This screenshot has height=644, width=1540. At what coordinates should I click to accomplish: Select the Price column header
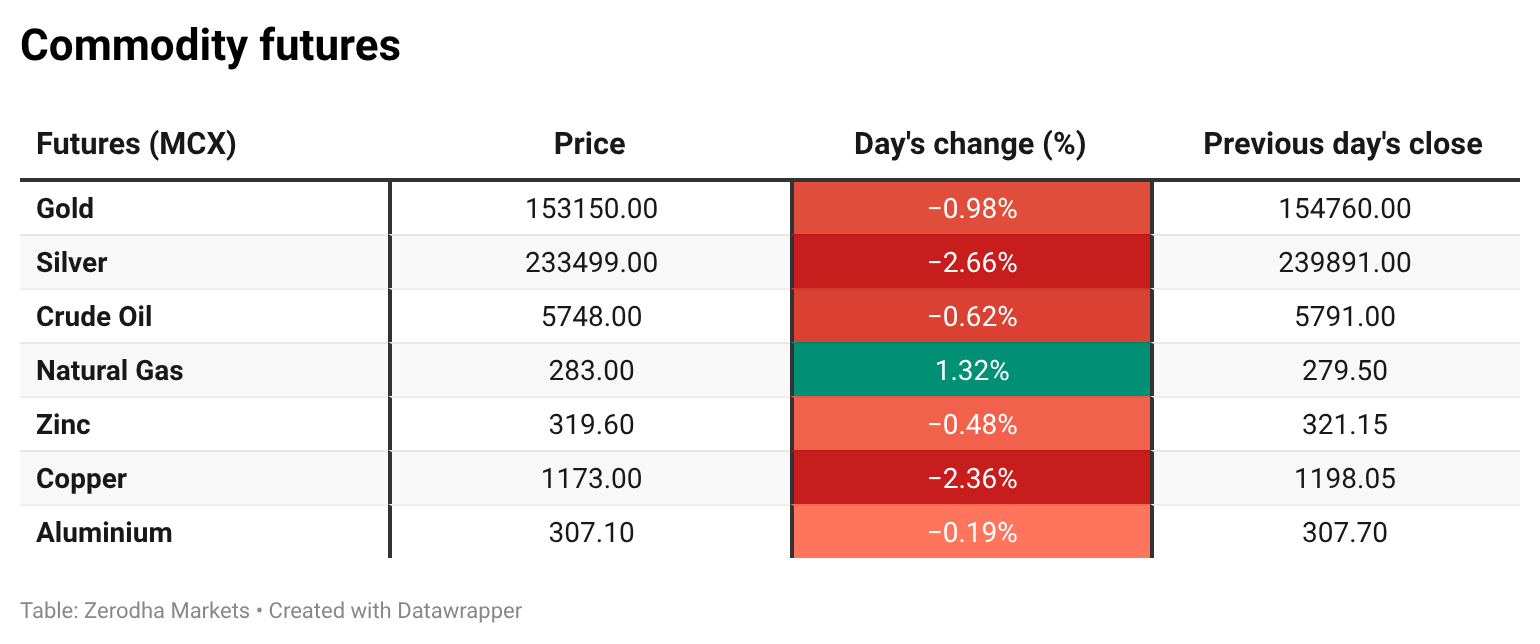click(x=589, y=144)
